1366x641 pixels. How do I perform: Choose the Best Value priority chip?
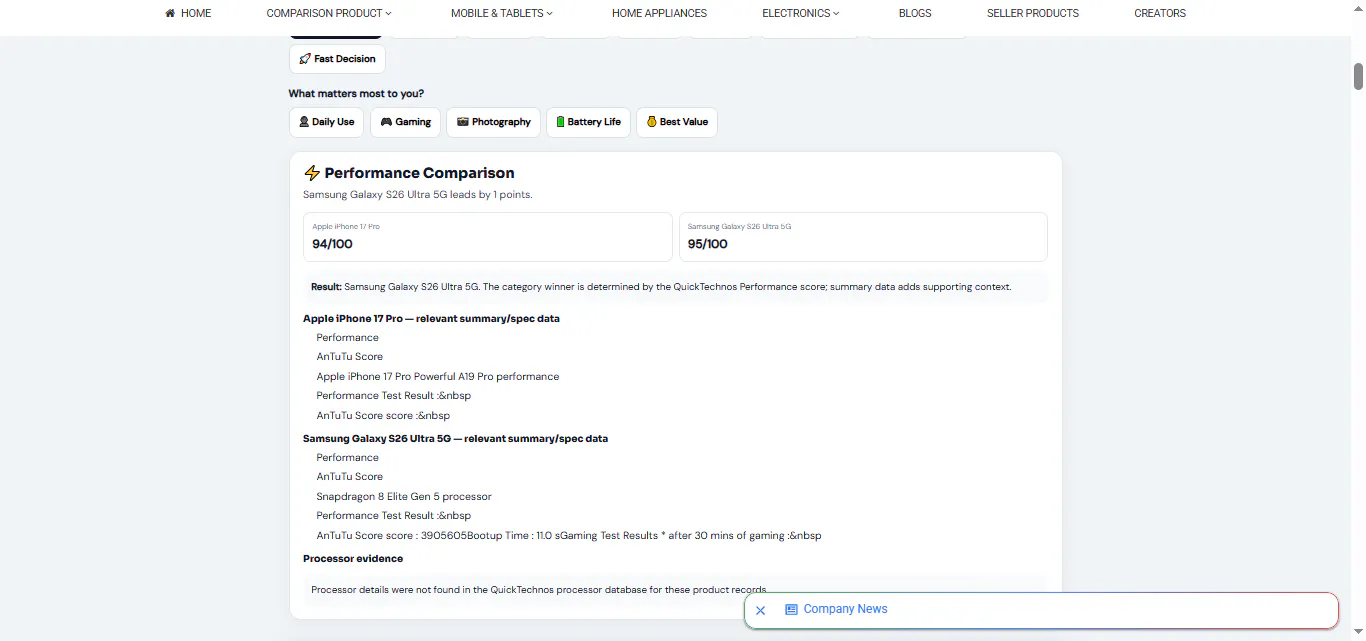pyautogui.click(x=676, y=122)
